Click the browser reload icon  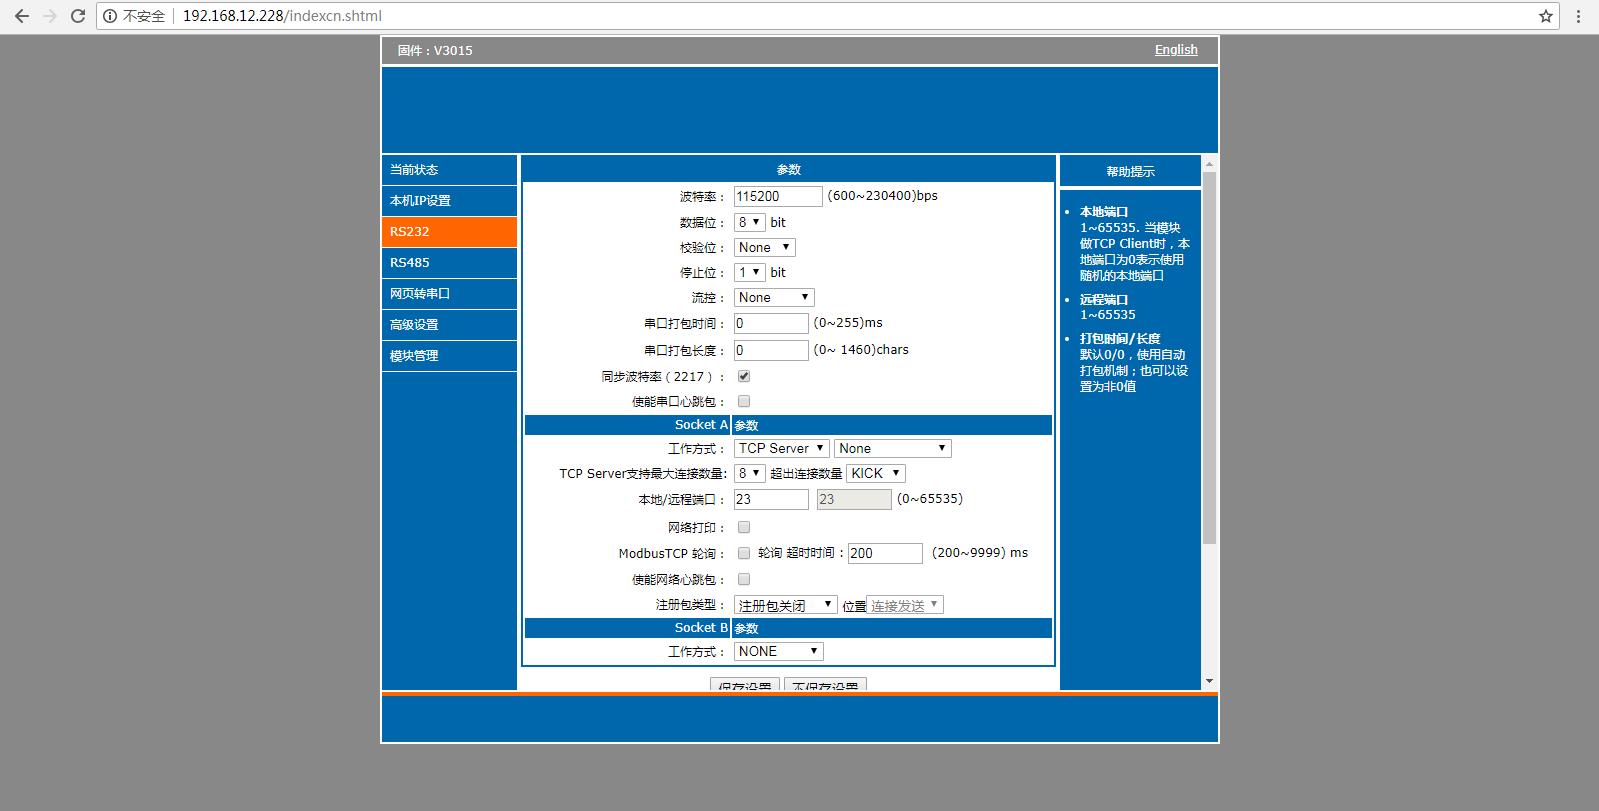pyautogui.click(x=77, y=16)
